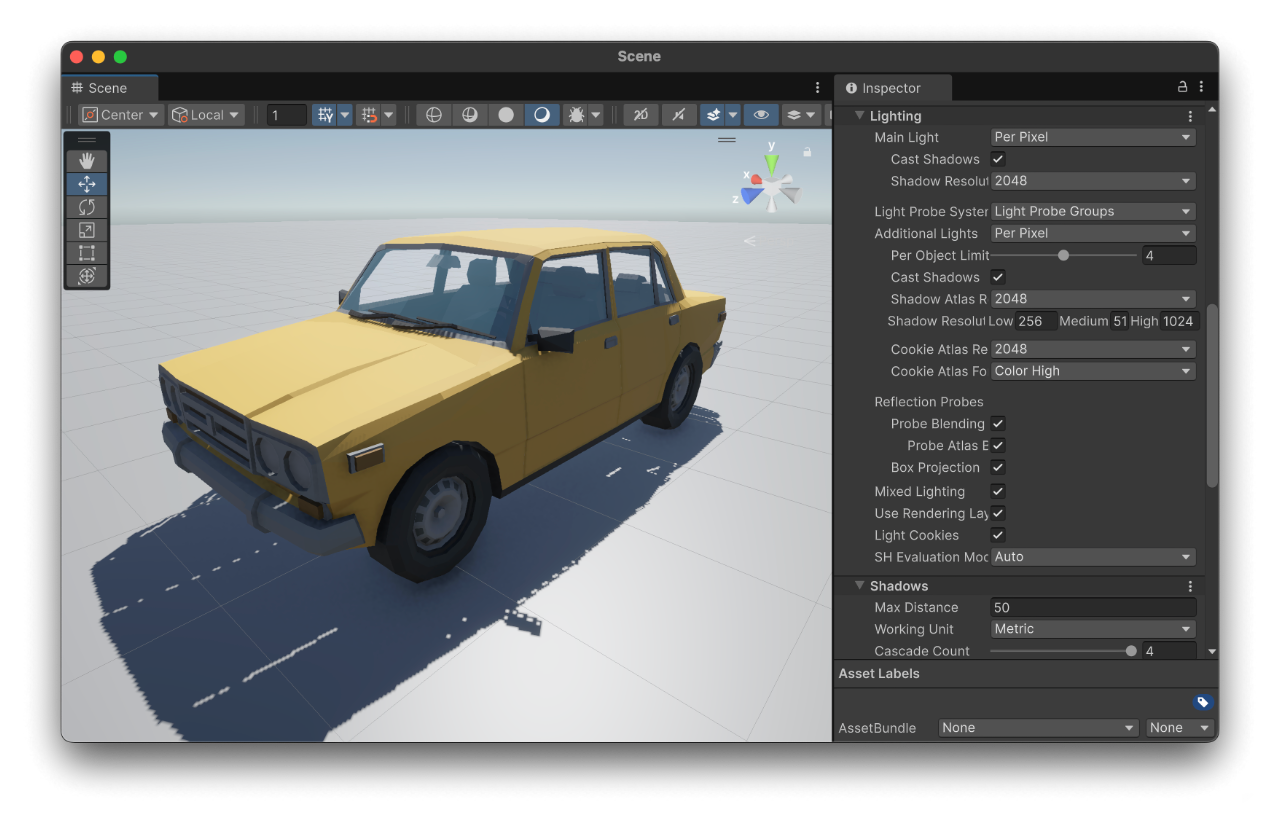Collapse the tools overlay via its handle
1280x823 pixels.
point(87,140)
